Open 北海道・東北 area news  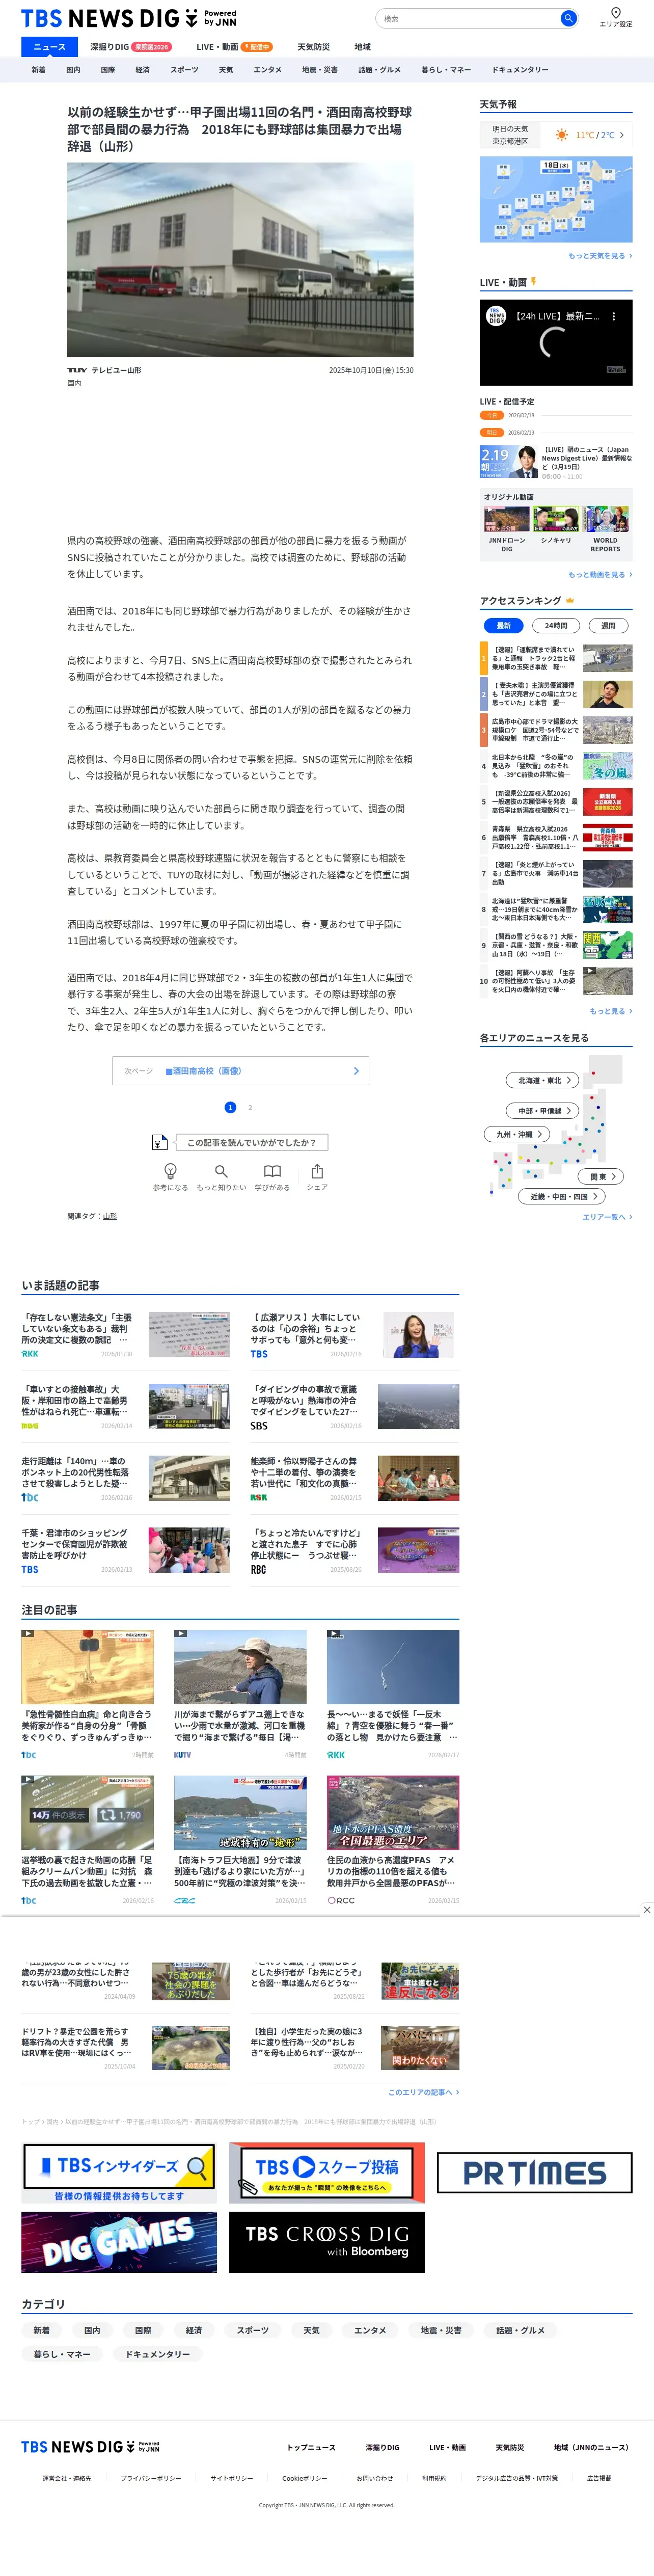543,1080
